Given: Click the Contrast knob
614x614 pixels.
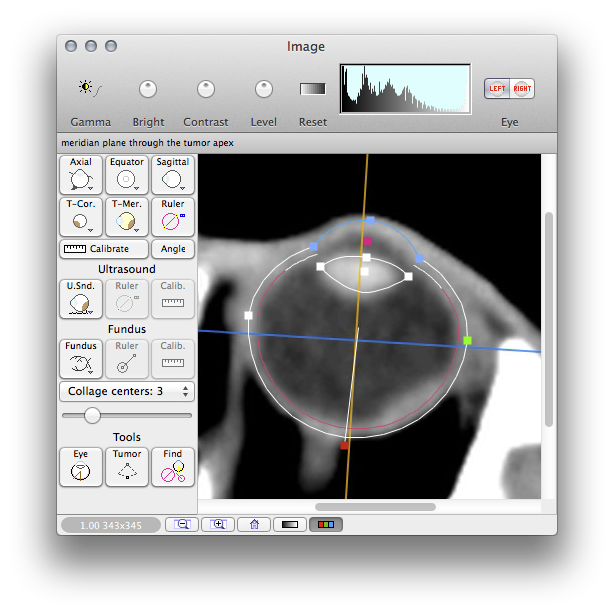Looking at the screenshot, I should tap(206, 89).
